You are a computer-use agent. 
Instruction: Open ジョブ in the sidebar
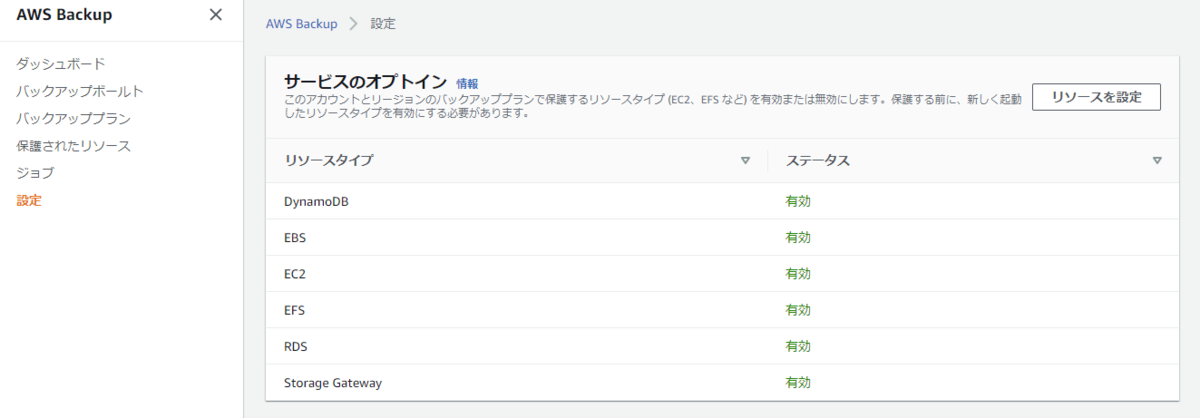35,173
